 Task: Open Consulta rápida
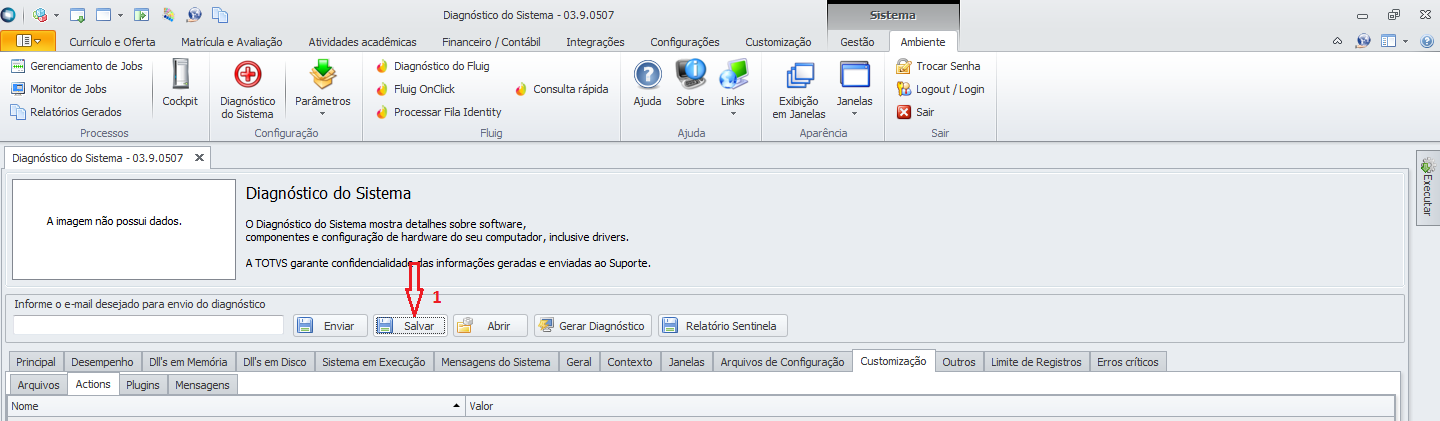(x=561, y=89)
